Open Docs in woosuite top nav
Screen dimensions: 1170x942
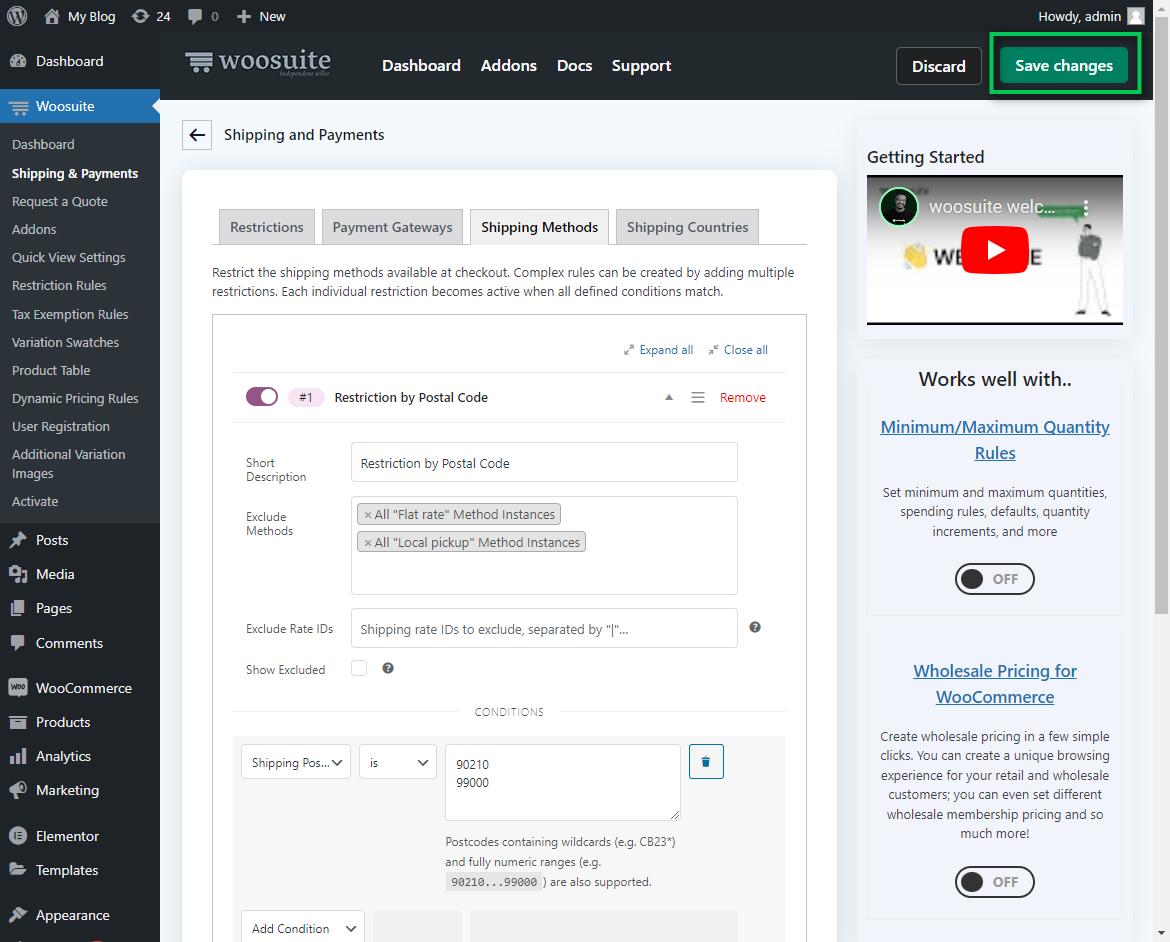pyautogui.click(x=575, y=66)
